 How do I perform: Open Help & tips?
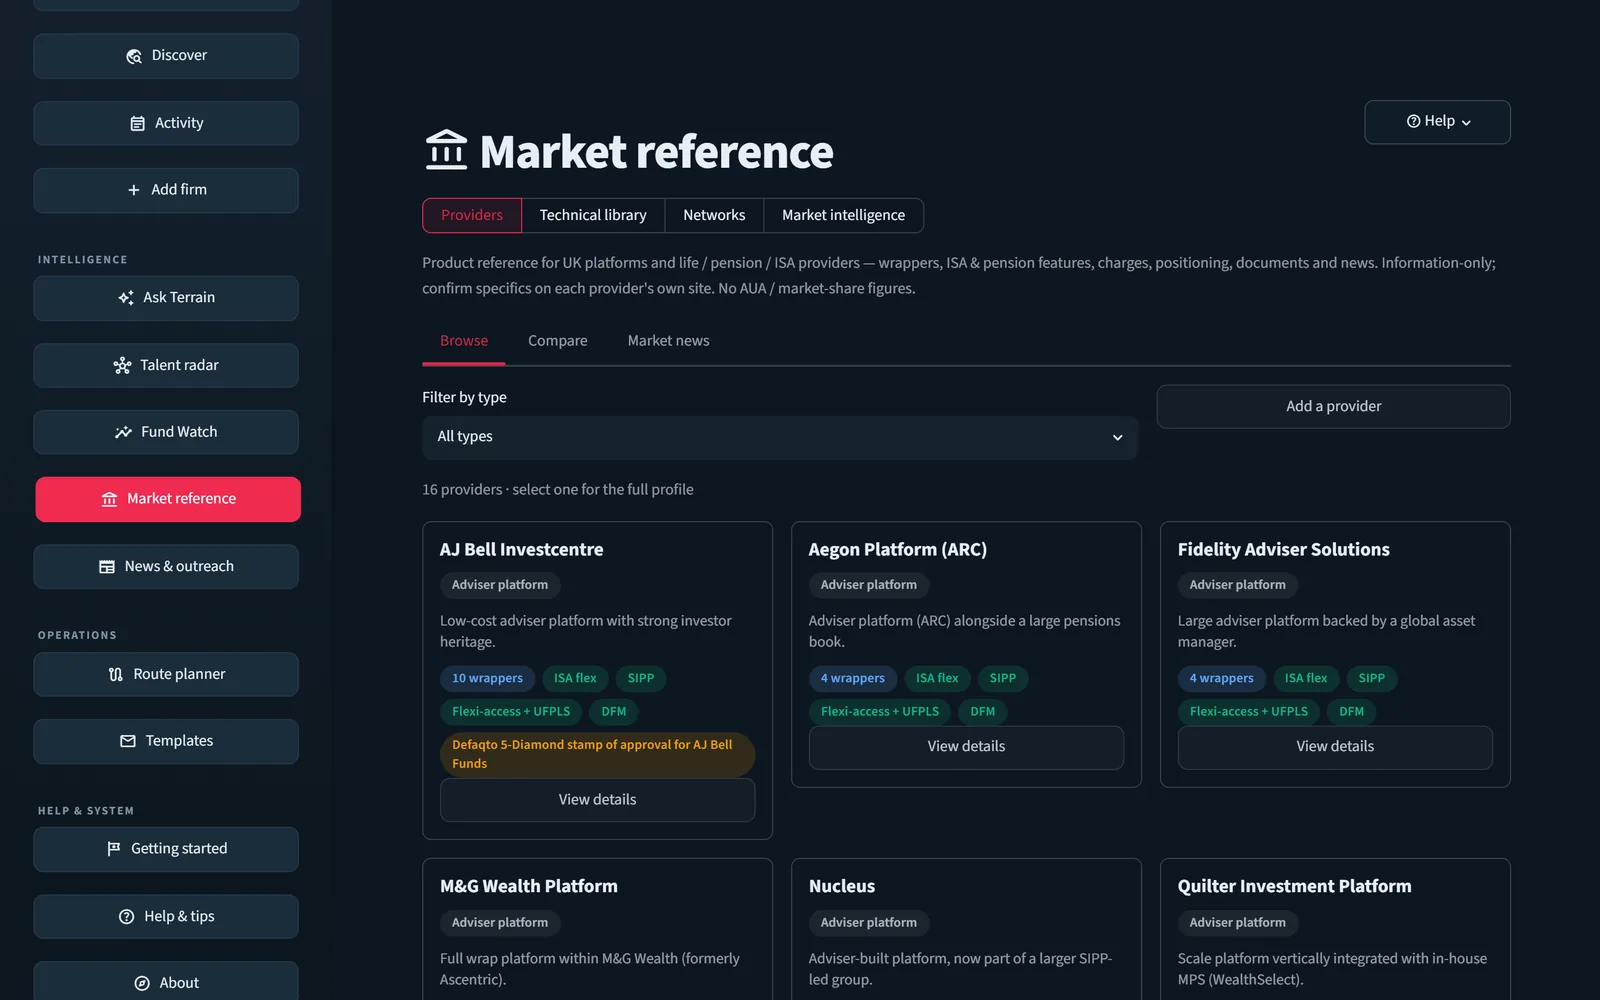tap(166, 917)
